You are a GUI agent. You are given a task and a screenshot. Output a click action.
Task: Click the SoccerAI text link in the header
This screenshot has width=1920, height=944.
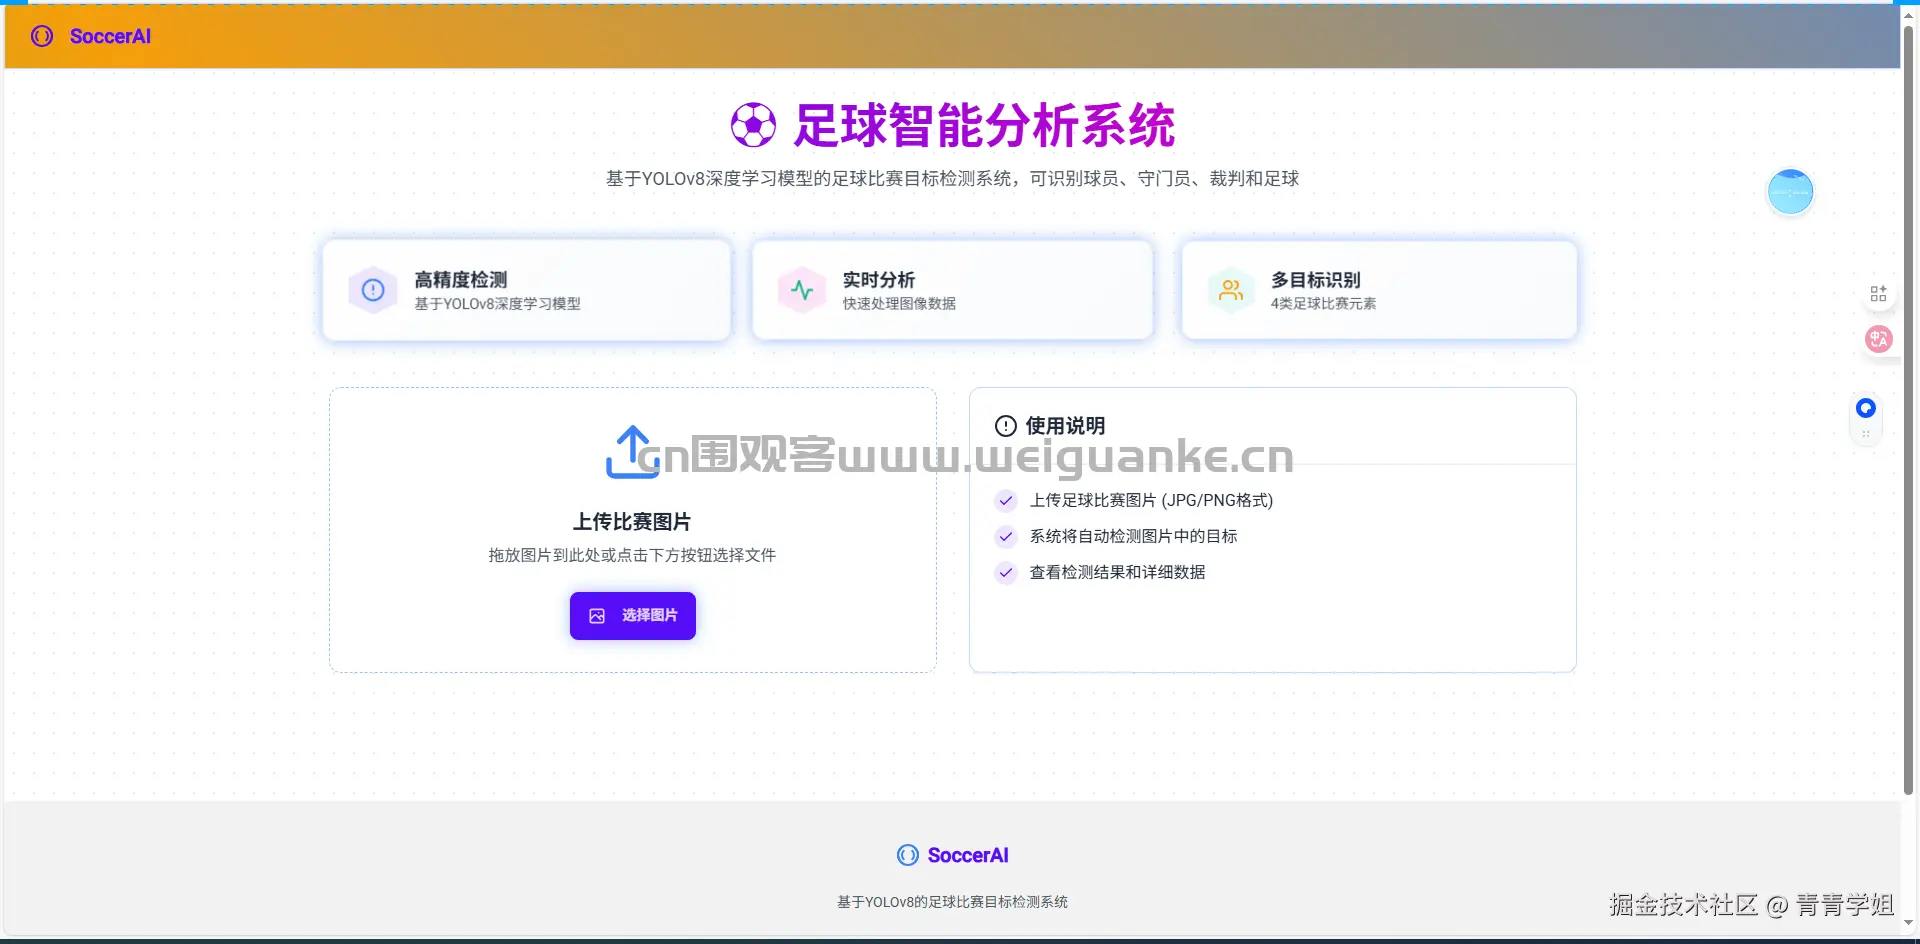109,36
